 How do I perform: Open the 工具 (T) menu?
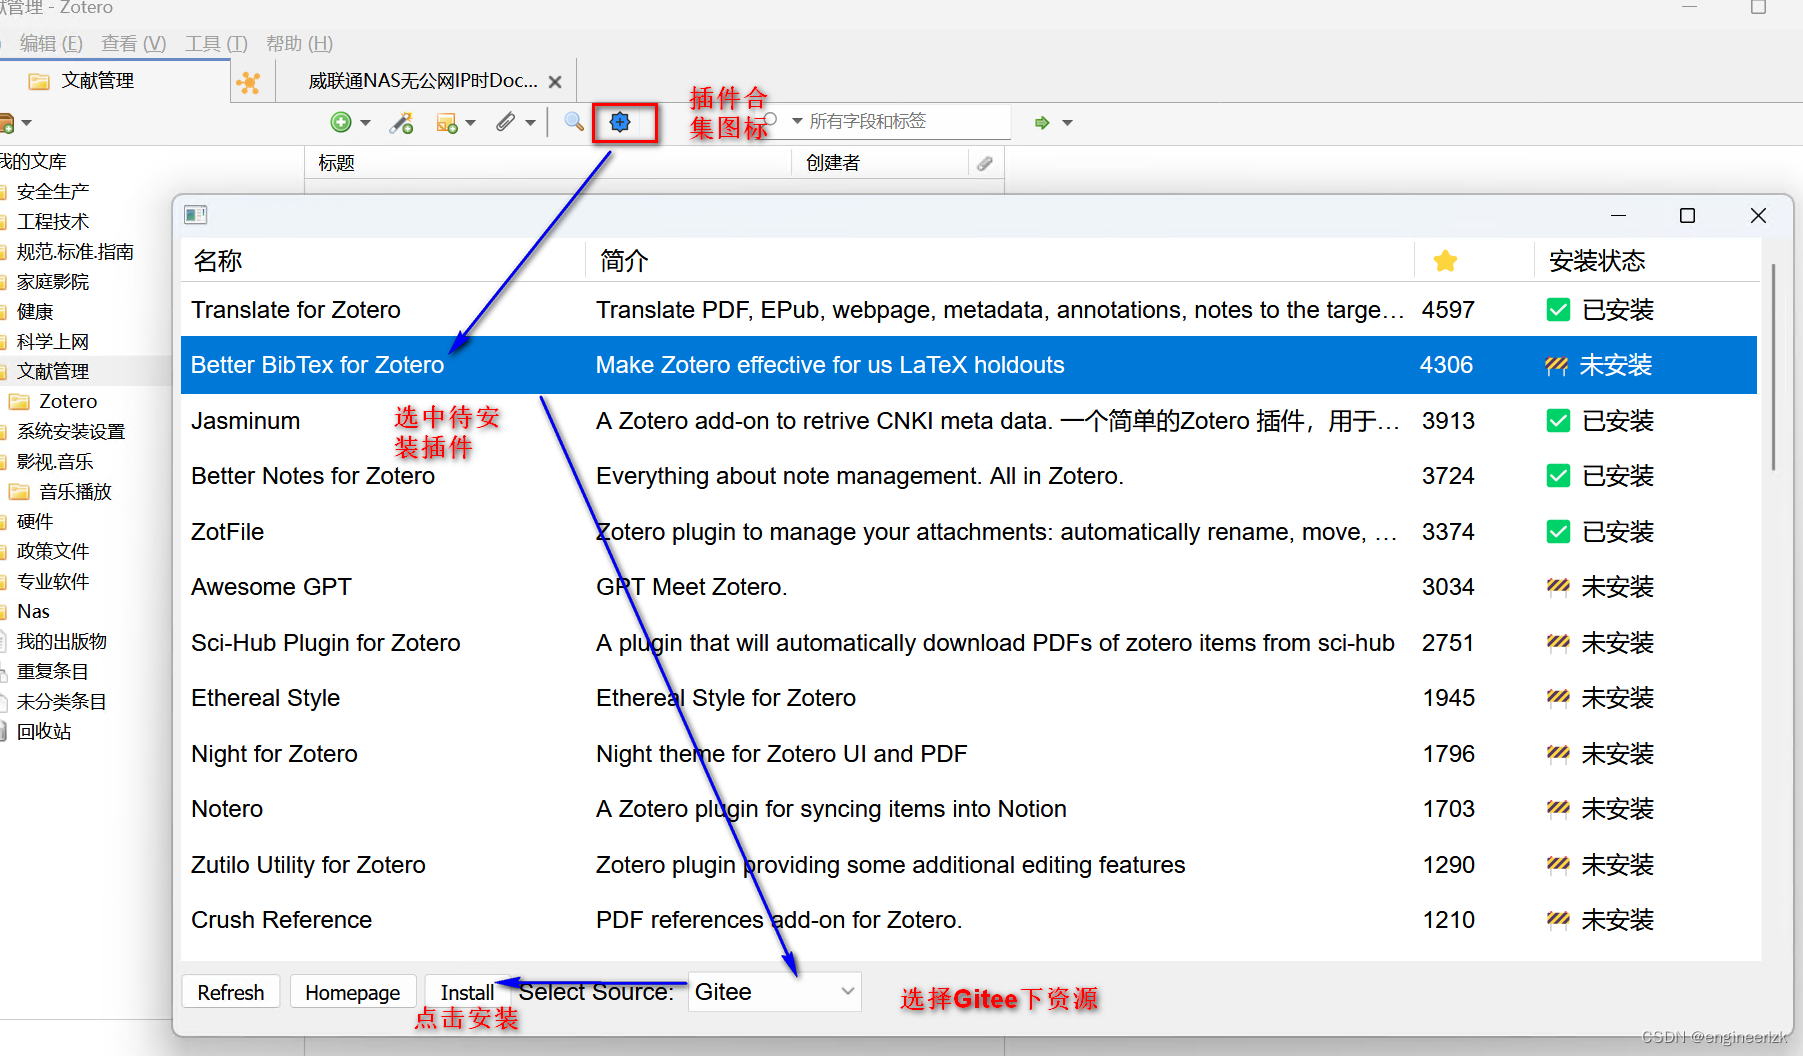click(216, 44)
